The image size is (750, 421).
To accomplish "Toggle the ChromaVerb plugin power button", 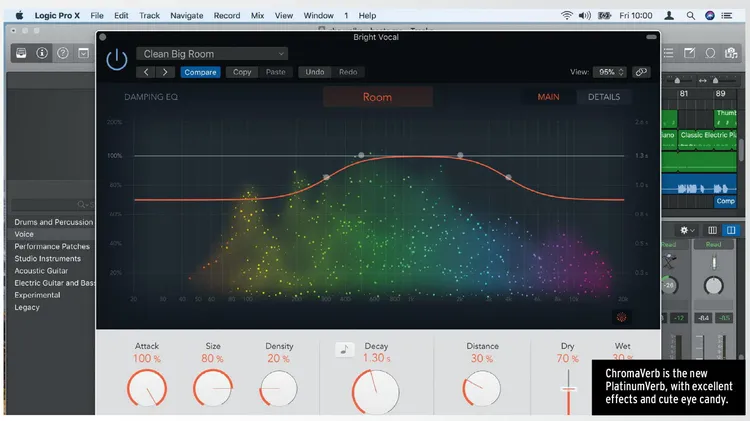I will [117, 59].
